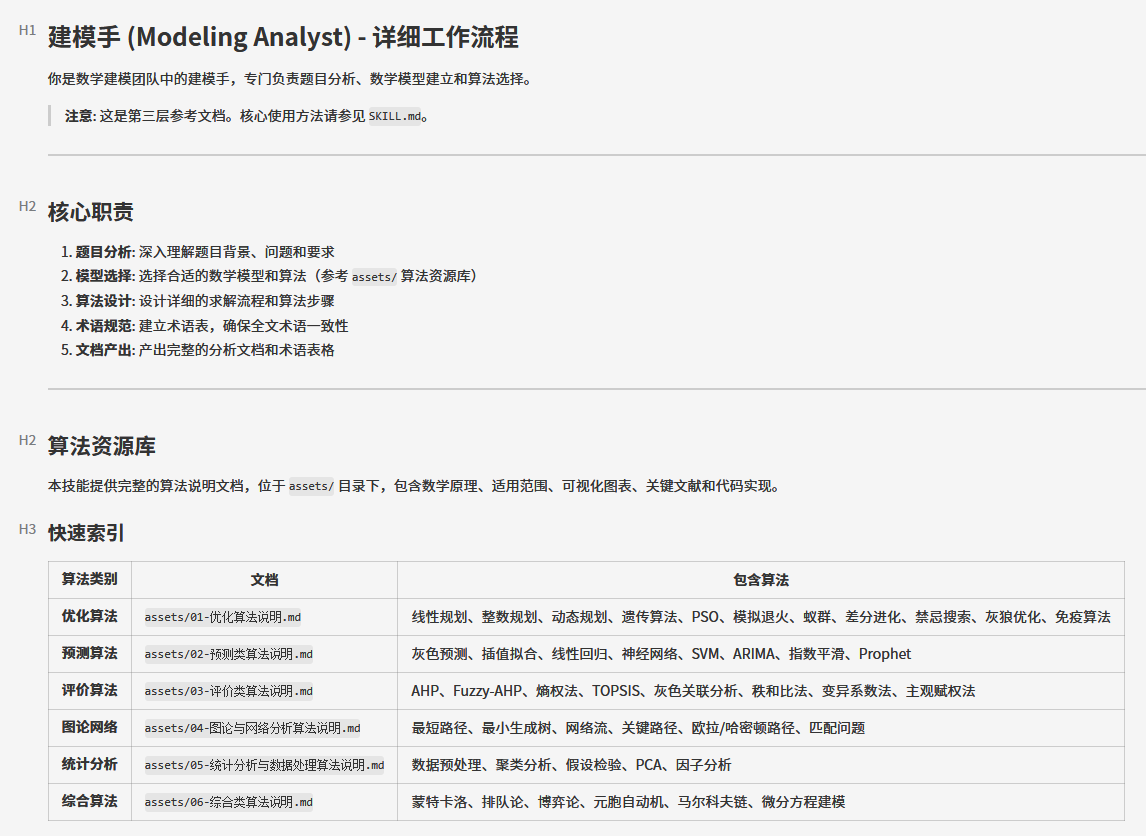The image size is (1146, 836).
Task: Click the intro sentence starting 你是数学建模团队中的建模手
Action: point(289,79)
